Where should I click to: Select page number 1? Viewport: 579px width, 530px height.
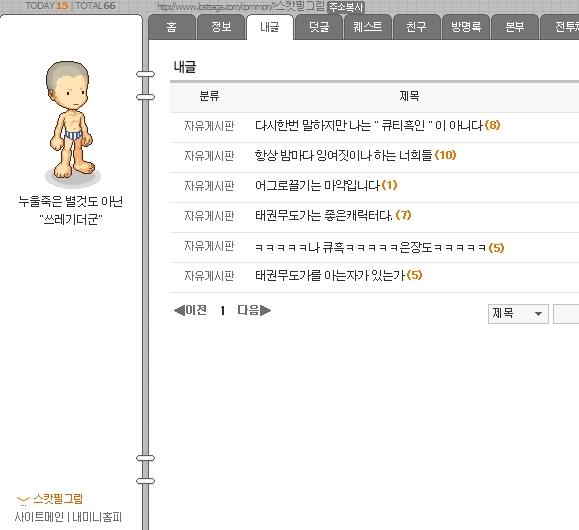(x=222, y=311)
